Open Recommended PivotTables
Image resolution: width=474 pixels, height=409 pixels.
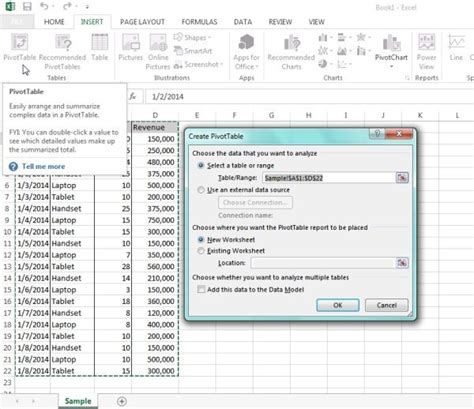tap(62, 52)
